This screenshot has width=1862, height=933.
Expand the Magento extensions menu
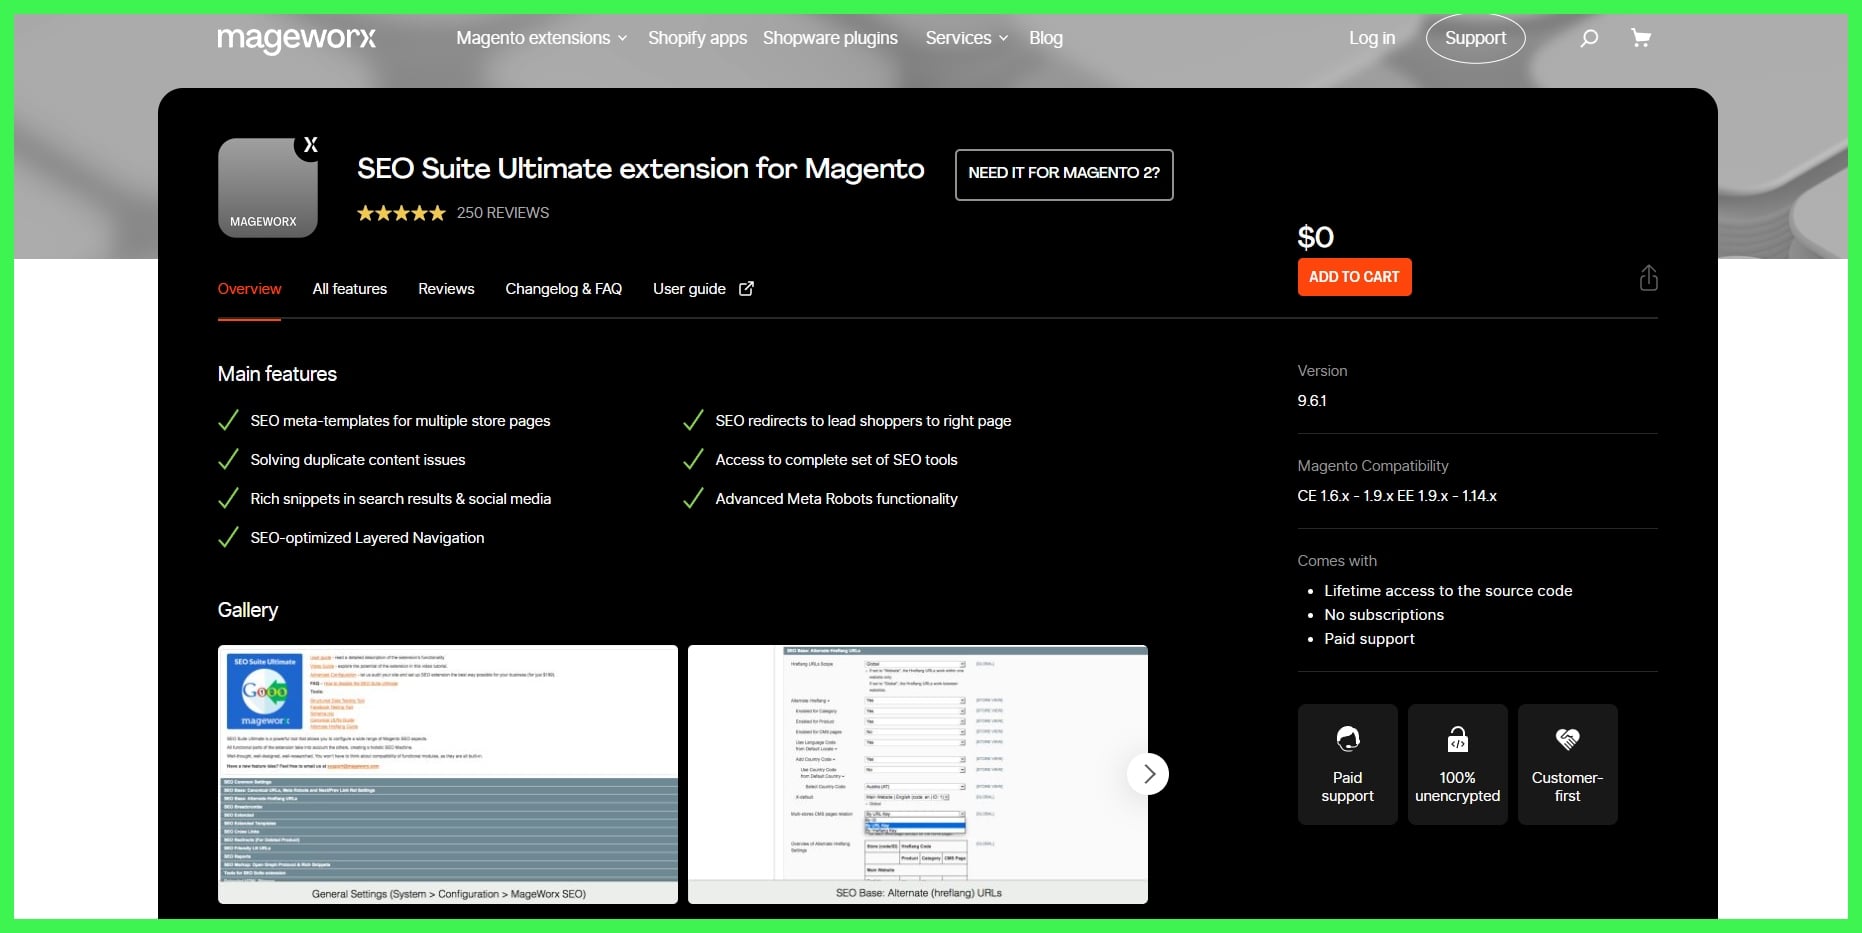(533, 37)
